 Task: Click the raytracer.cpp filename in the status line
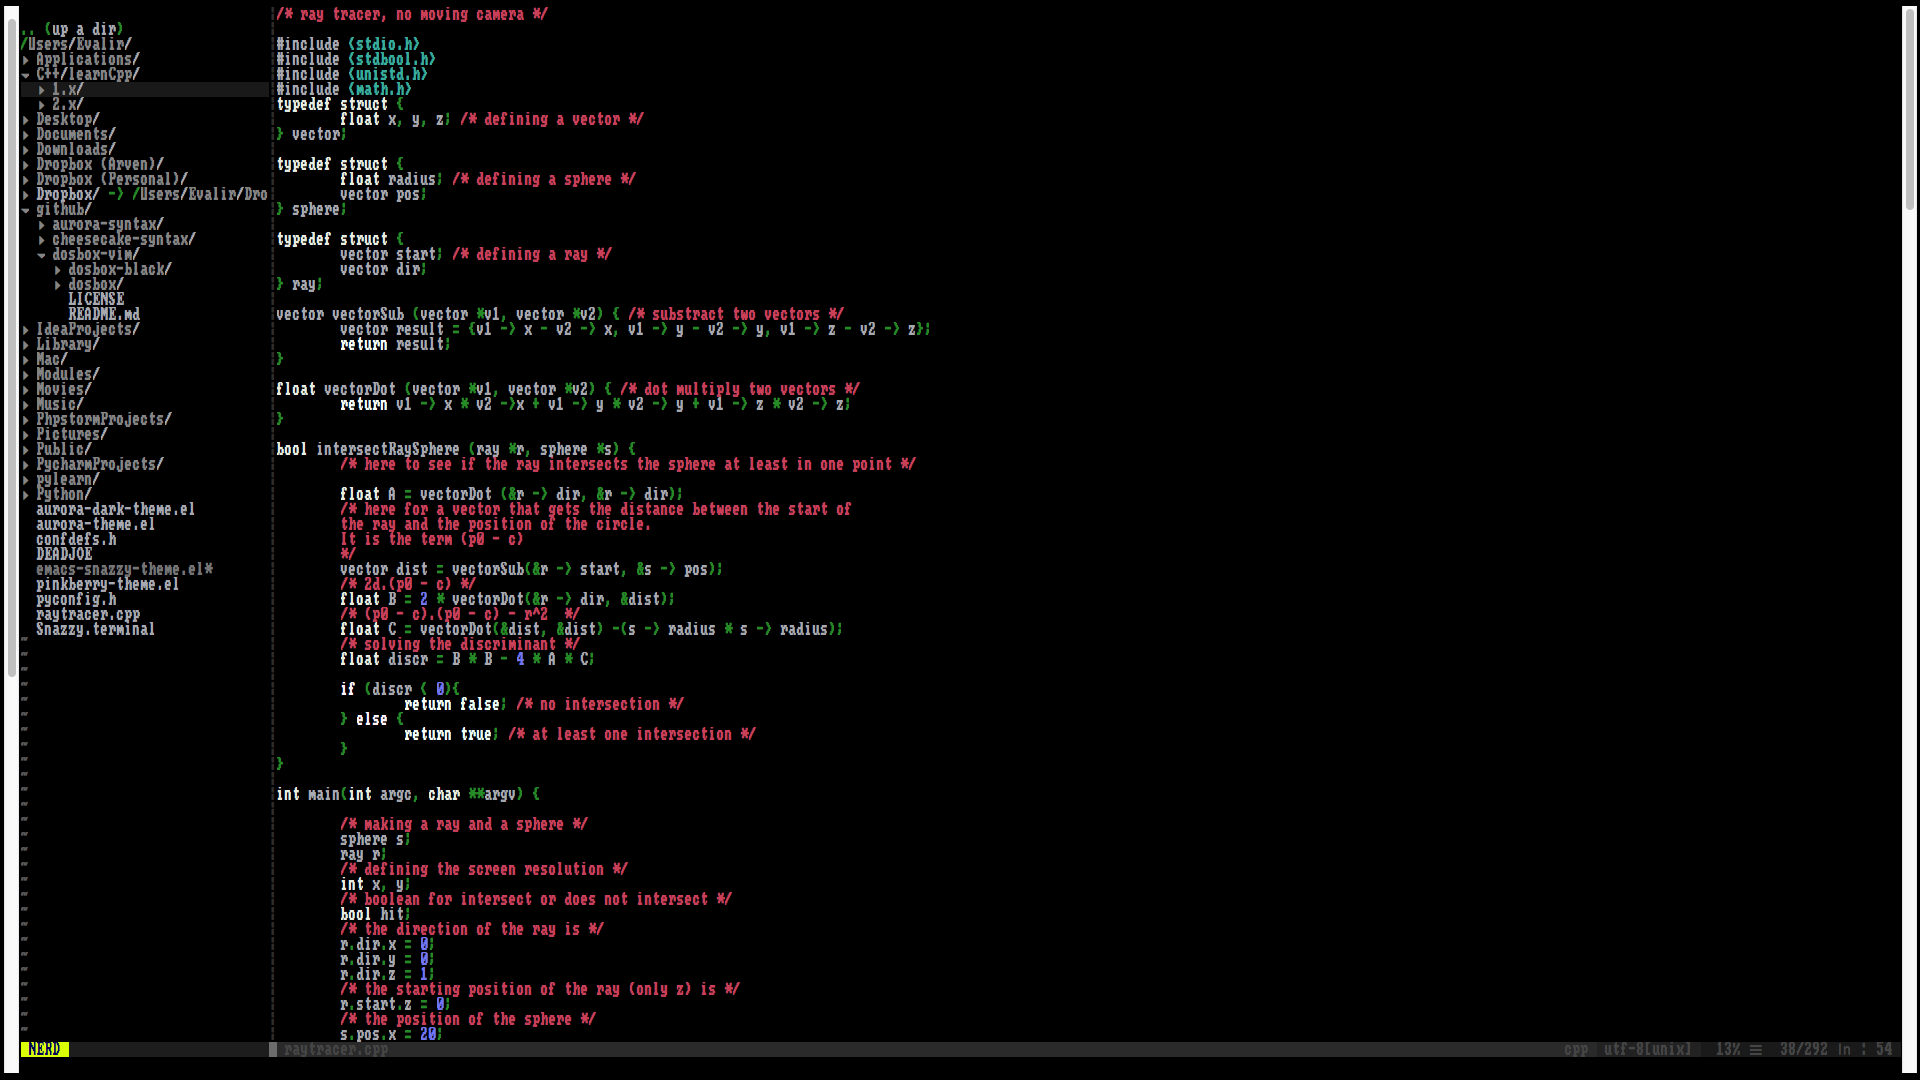click(x=336, y=1049)
